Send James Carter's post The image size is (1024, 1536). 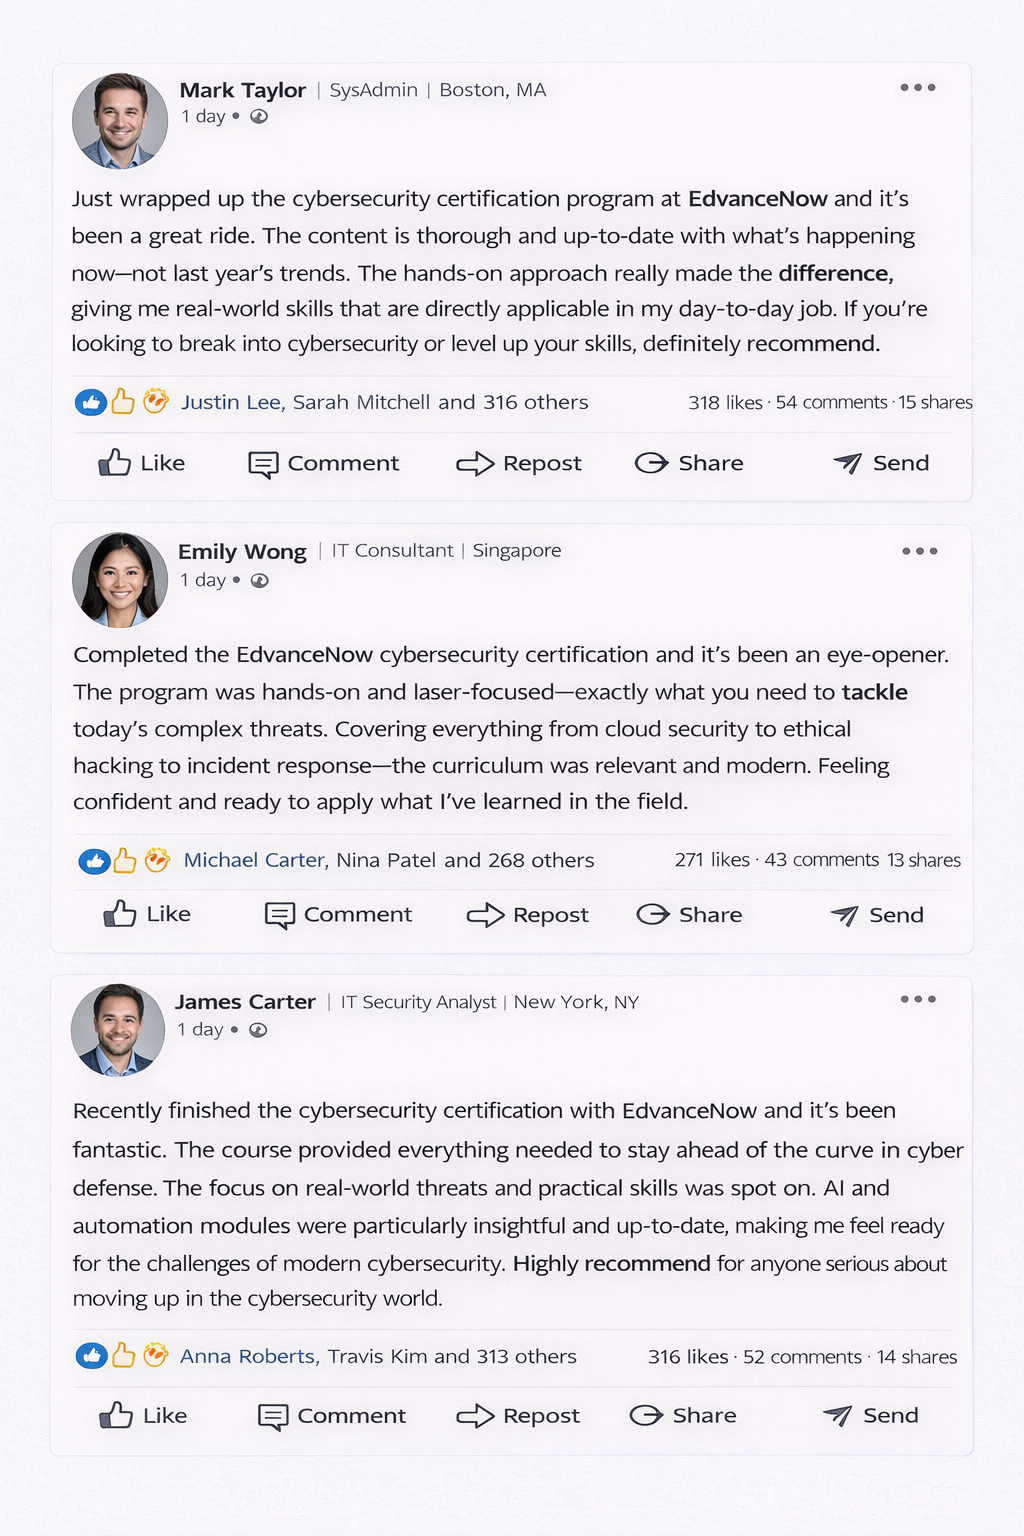pos(870,1416)
